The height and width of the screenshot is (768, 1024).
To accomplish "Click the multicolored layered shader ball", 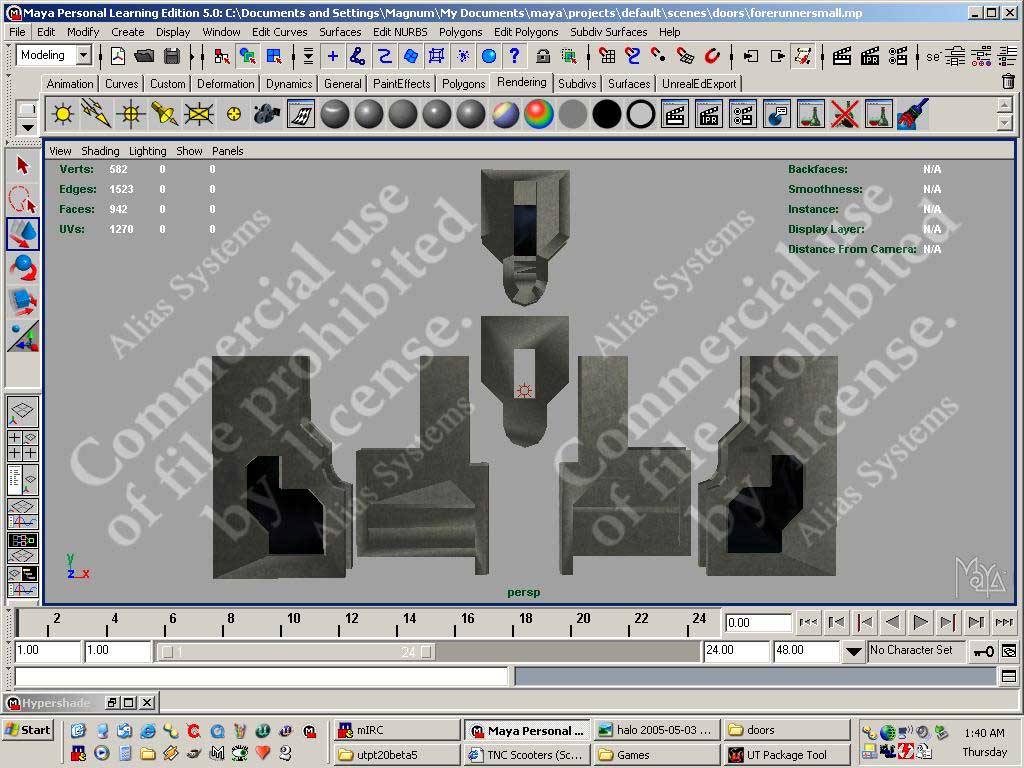I will (505, 114).
